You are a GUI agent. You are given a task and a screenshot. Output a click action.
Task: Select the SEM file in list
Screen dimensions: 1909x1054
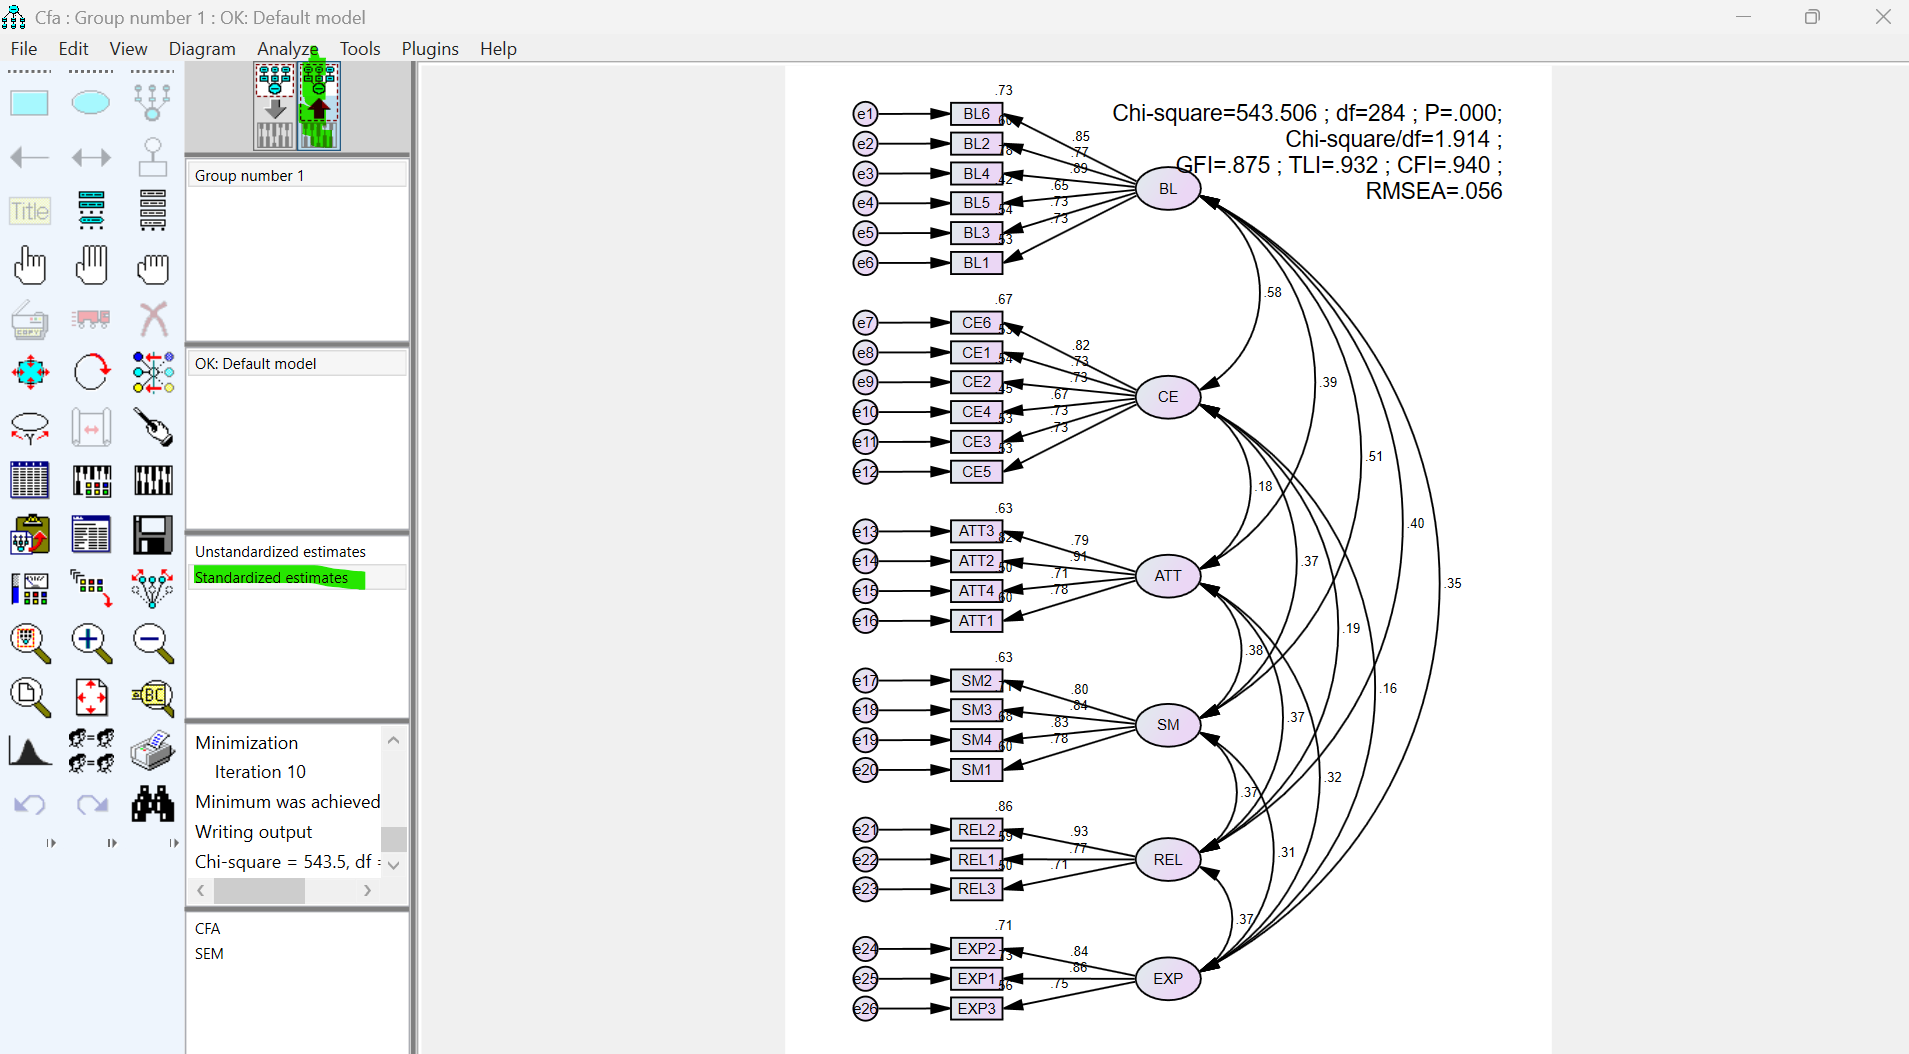209,954
